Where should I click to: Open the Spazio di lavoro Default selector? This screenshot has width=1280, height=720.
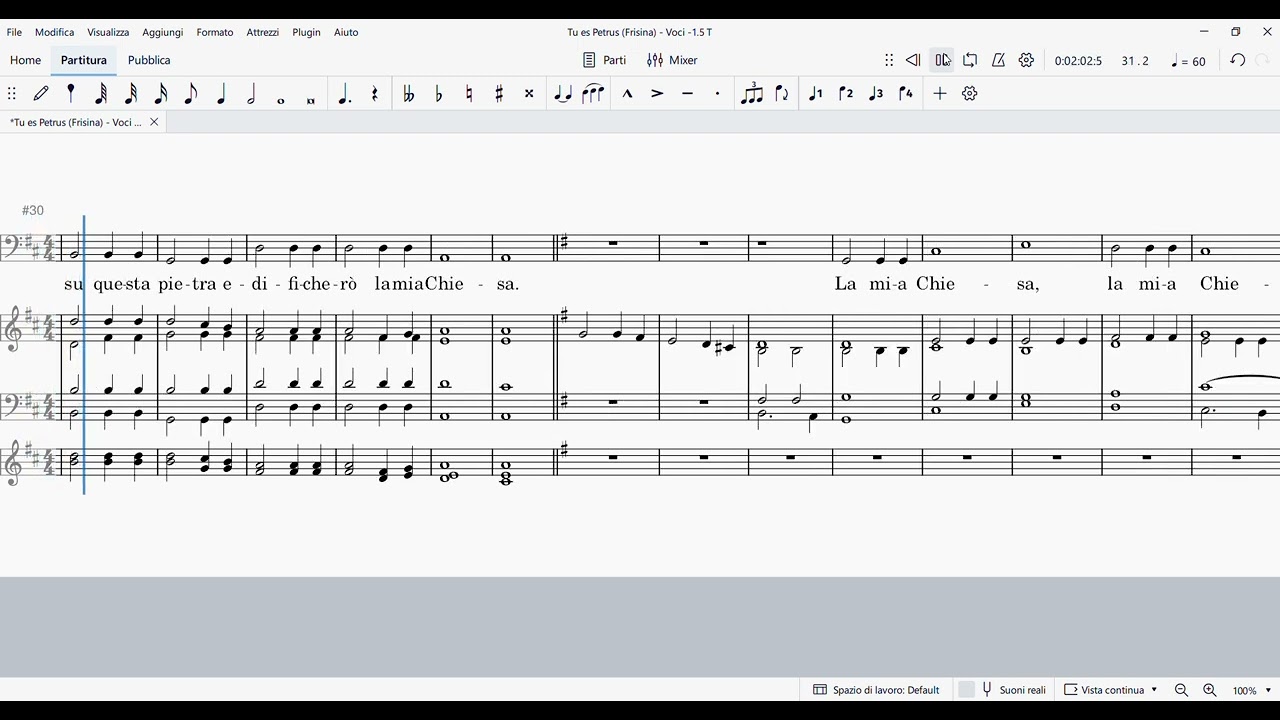(877, 690)
